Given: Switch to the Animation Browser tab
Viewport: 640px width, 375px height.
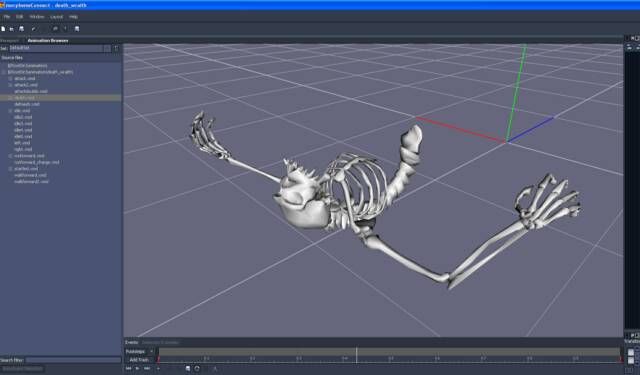Looking at the screenshot, I should (x=48, y=40).
